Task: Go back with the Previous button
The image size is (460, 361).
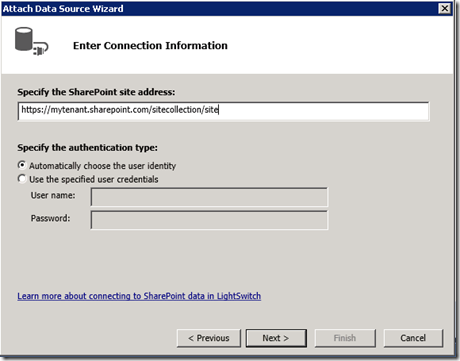Action: click(x=209, y=338)
